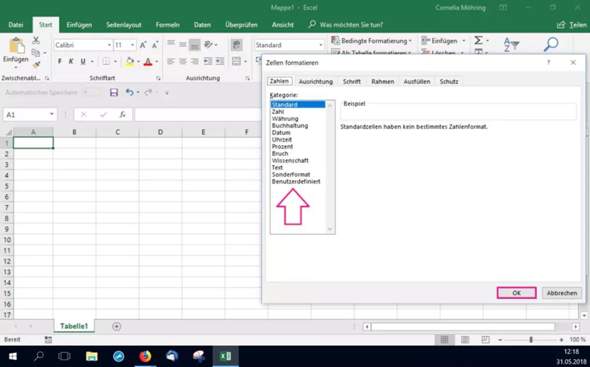Click the cut scissors icon
Screen dimensions: 590x367
[36, 40]
